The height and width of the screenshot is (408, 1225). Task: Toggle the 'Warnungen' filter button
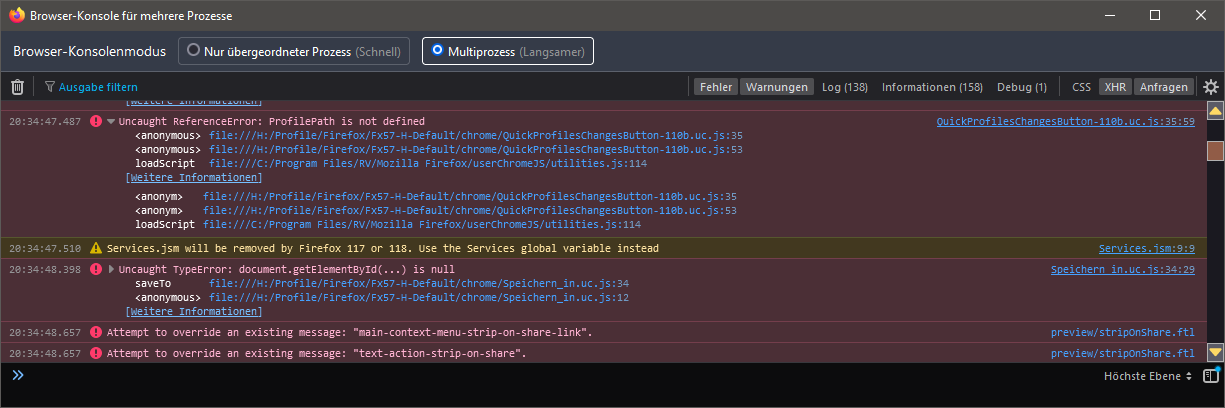click(x=776, y=87)
